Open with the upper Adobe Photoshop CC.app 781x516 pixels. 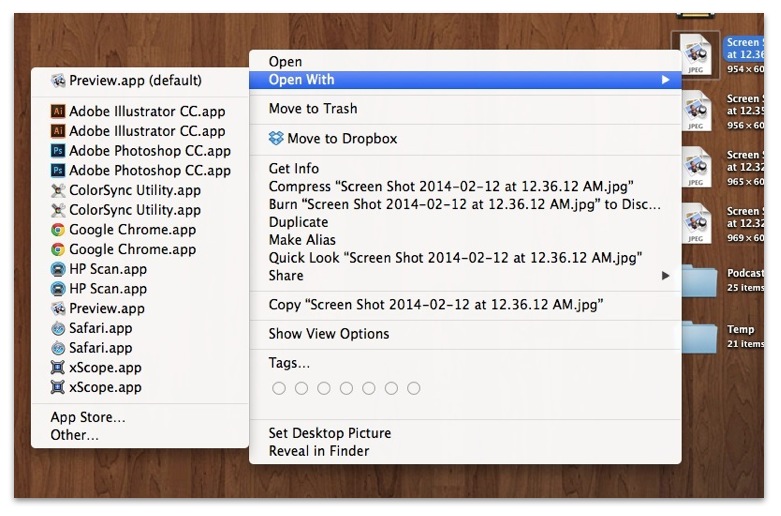pos(139,150)
